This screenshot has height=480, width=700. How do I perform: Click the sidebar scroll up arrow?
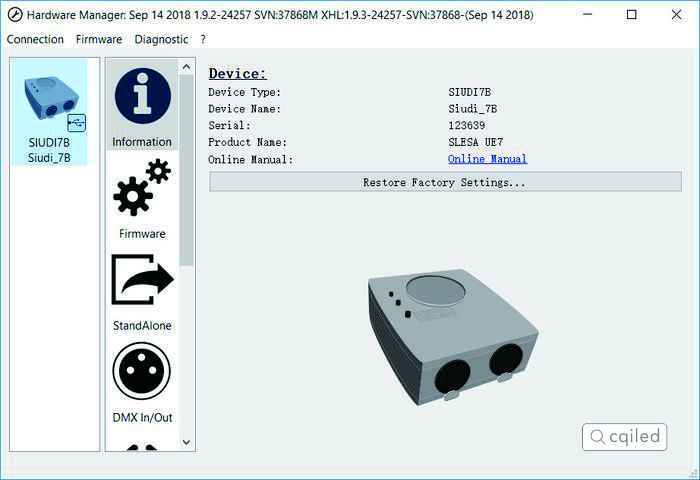click(x=187, y=67)
